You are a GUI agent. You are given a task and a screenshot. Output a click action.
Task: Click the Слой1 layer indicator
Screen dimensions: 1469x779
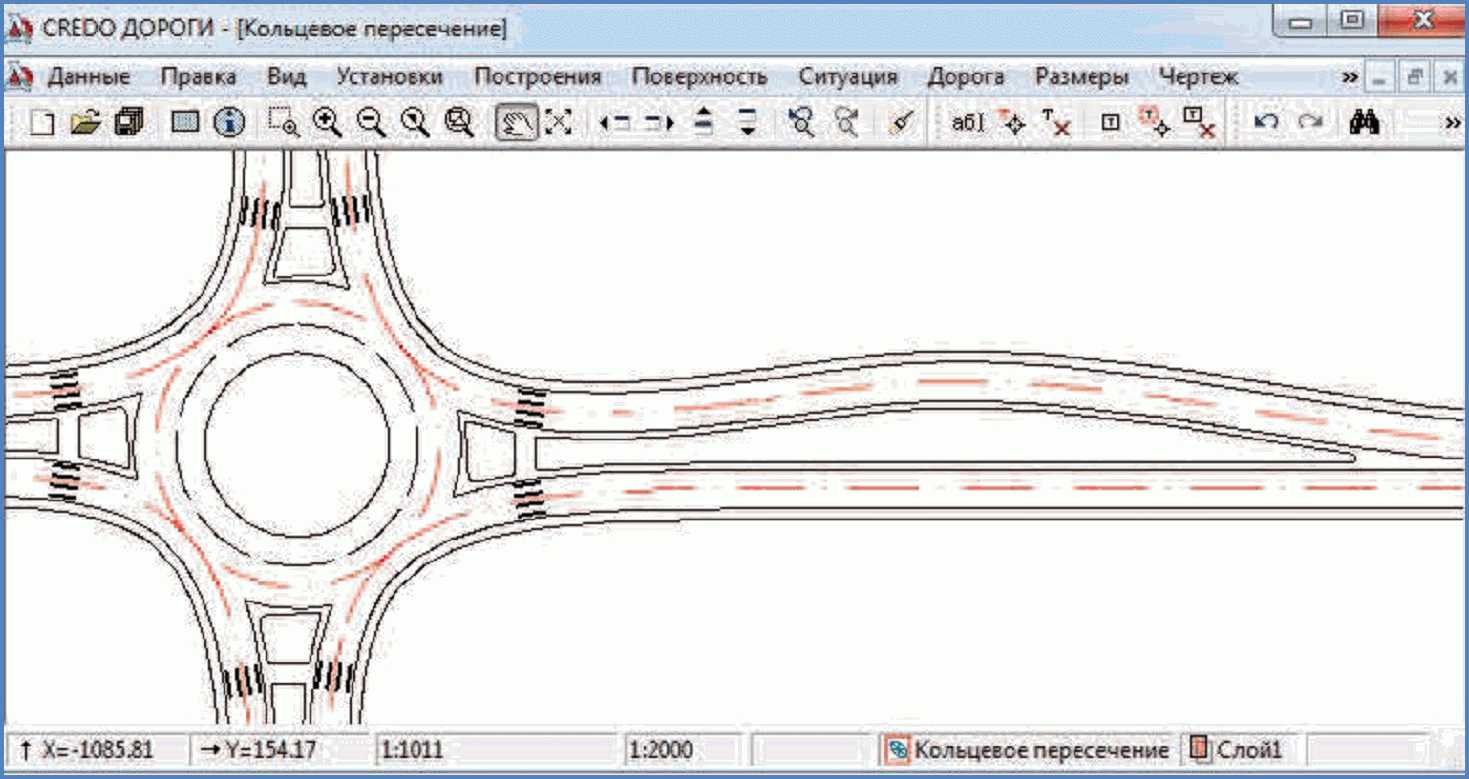1238,750
